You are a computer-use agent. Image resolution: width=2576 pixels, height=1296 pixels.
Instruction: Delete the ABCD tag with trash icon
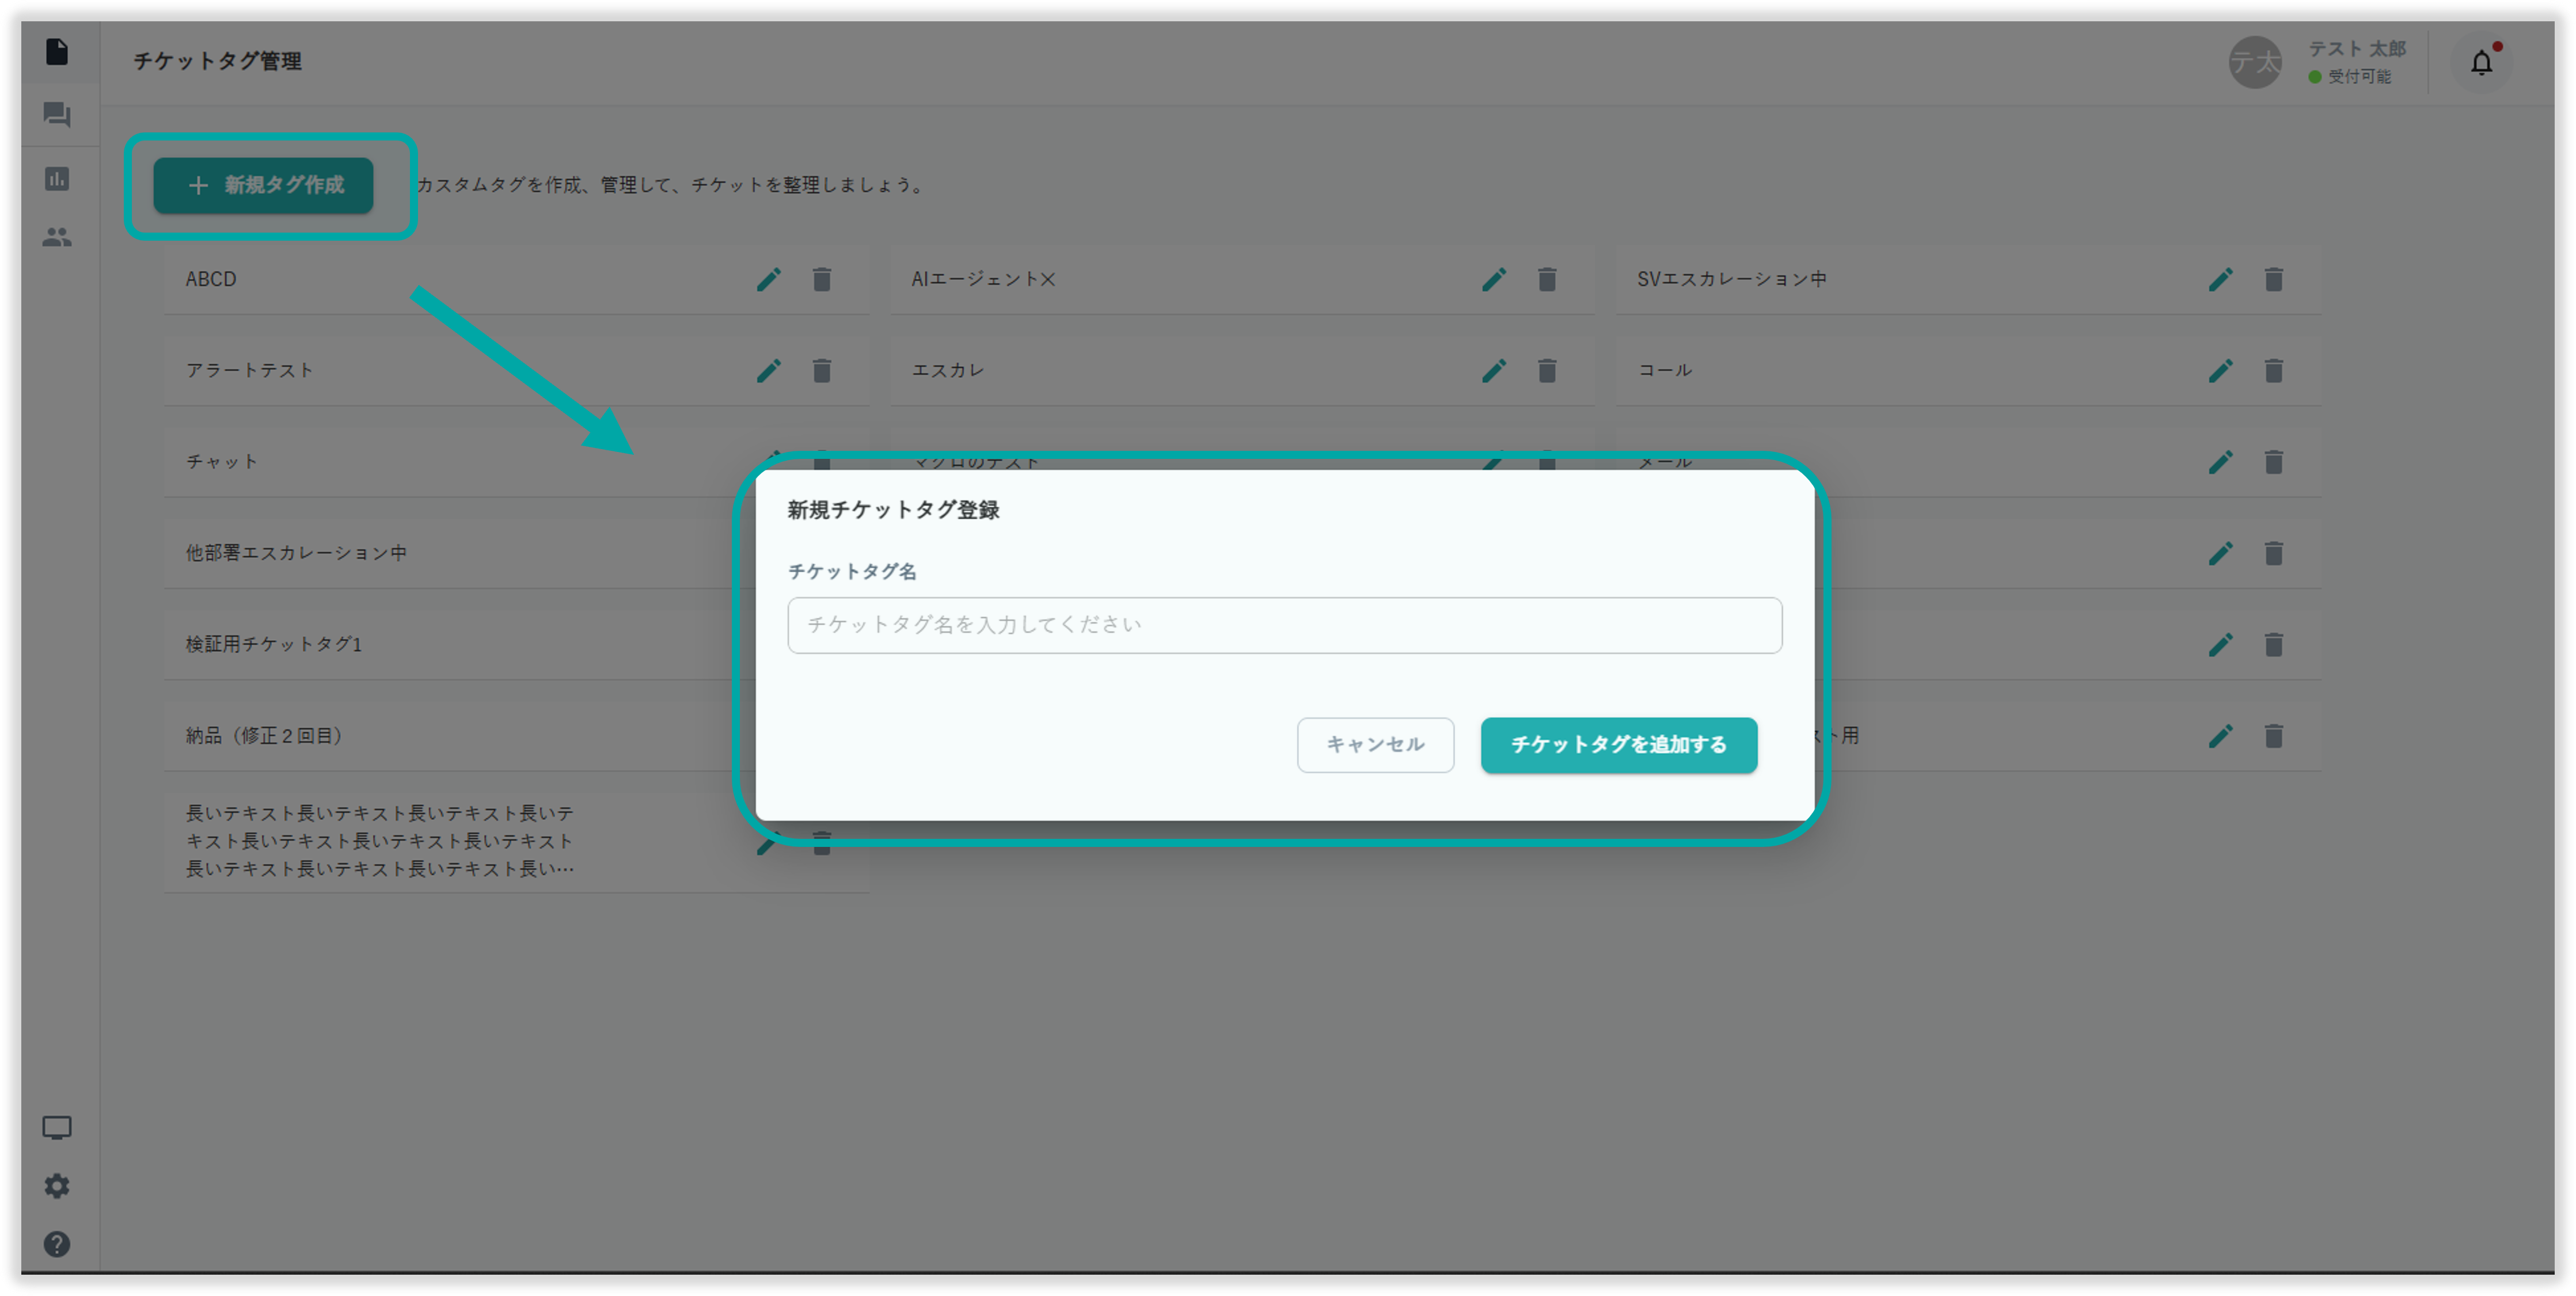(x=822, y=279)
